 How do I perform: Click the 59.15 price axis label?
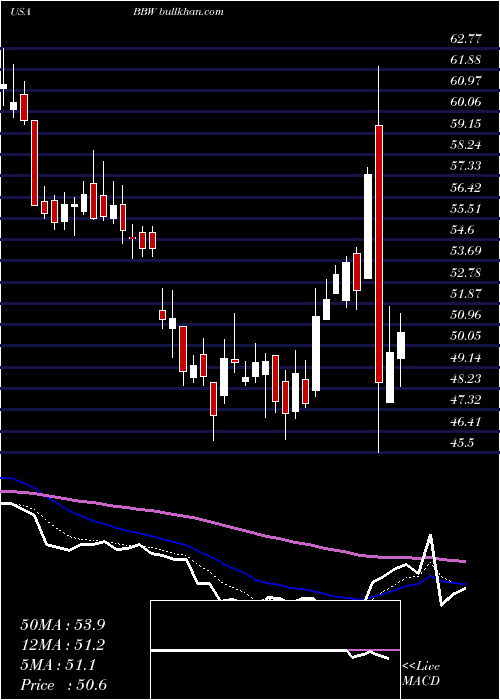[466, 123]
